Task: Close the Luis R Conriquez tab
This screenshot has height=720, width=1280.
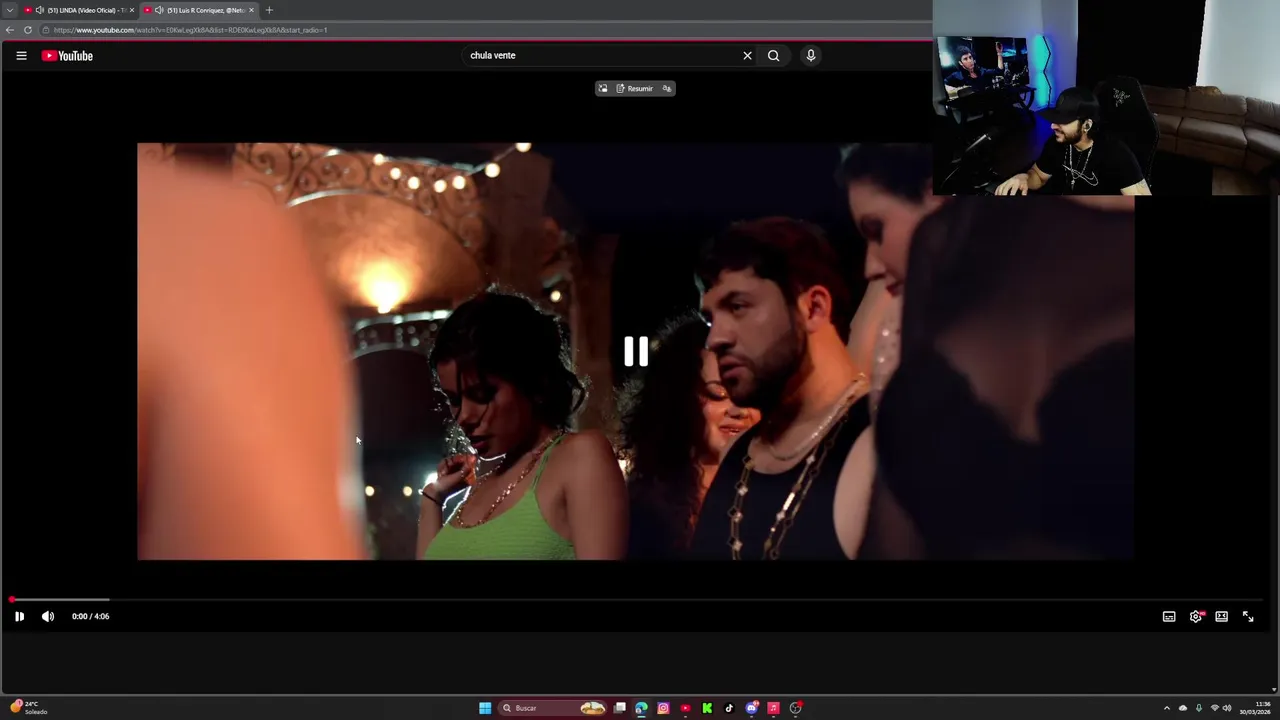Action: point(251,10)
